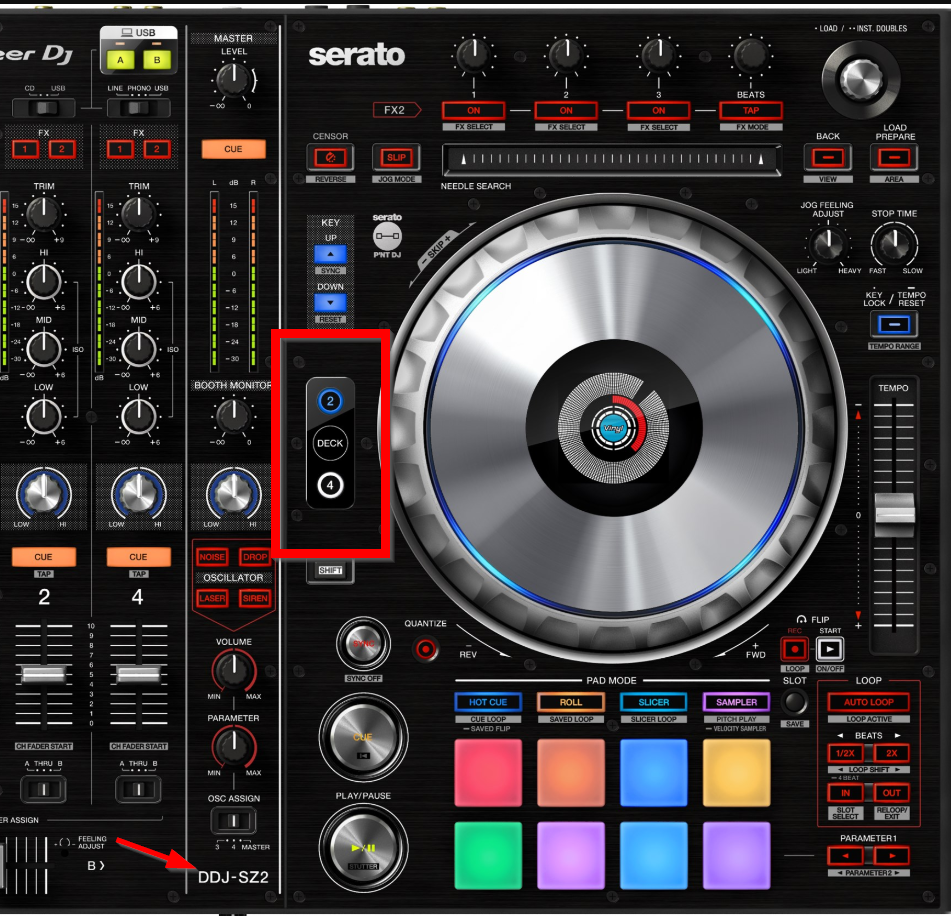This screenshot has width=951, height=916.
Task: Click channel 4 TRIM knob
Action: 138,214
